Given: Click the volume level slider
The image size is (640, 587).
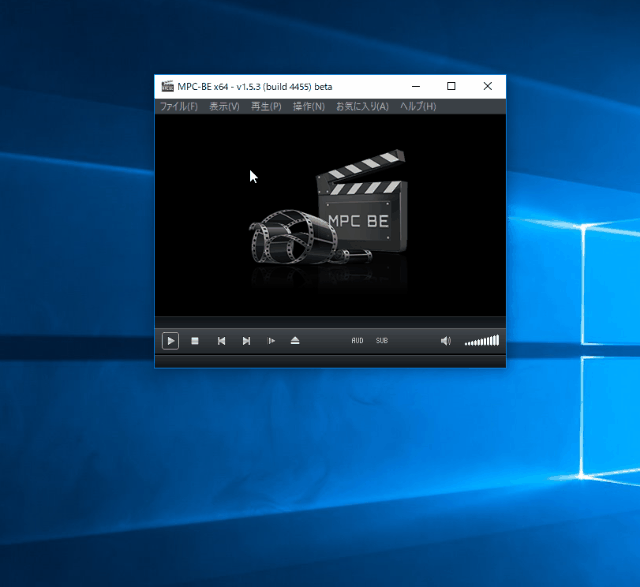Looking at the screenshot, I should click(x=482, y=340).
